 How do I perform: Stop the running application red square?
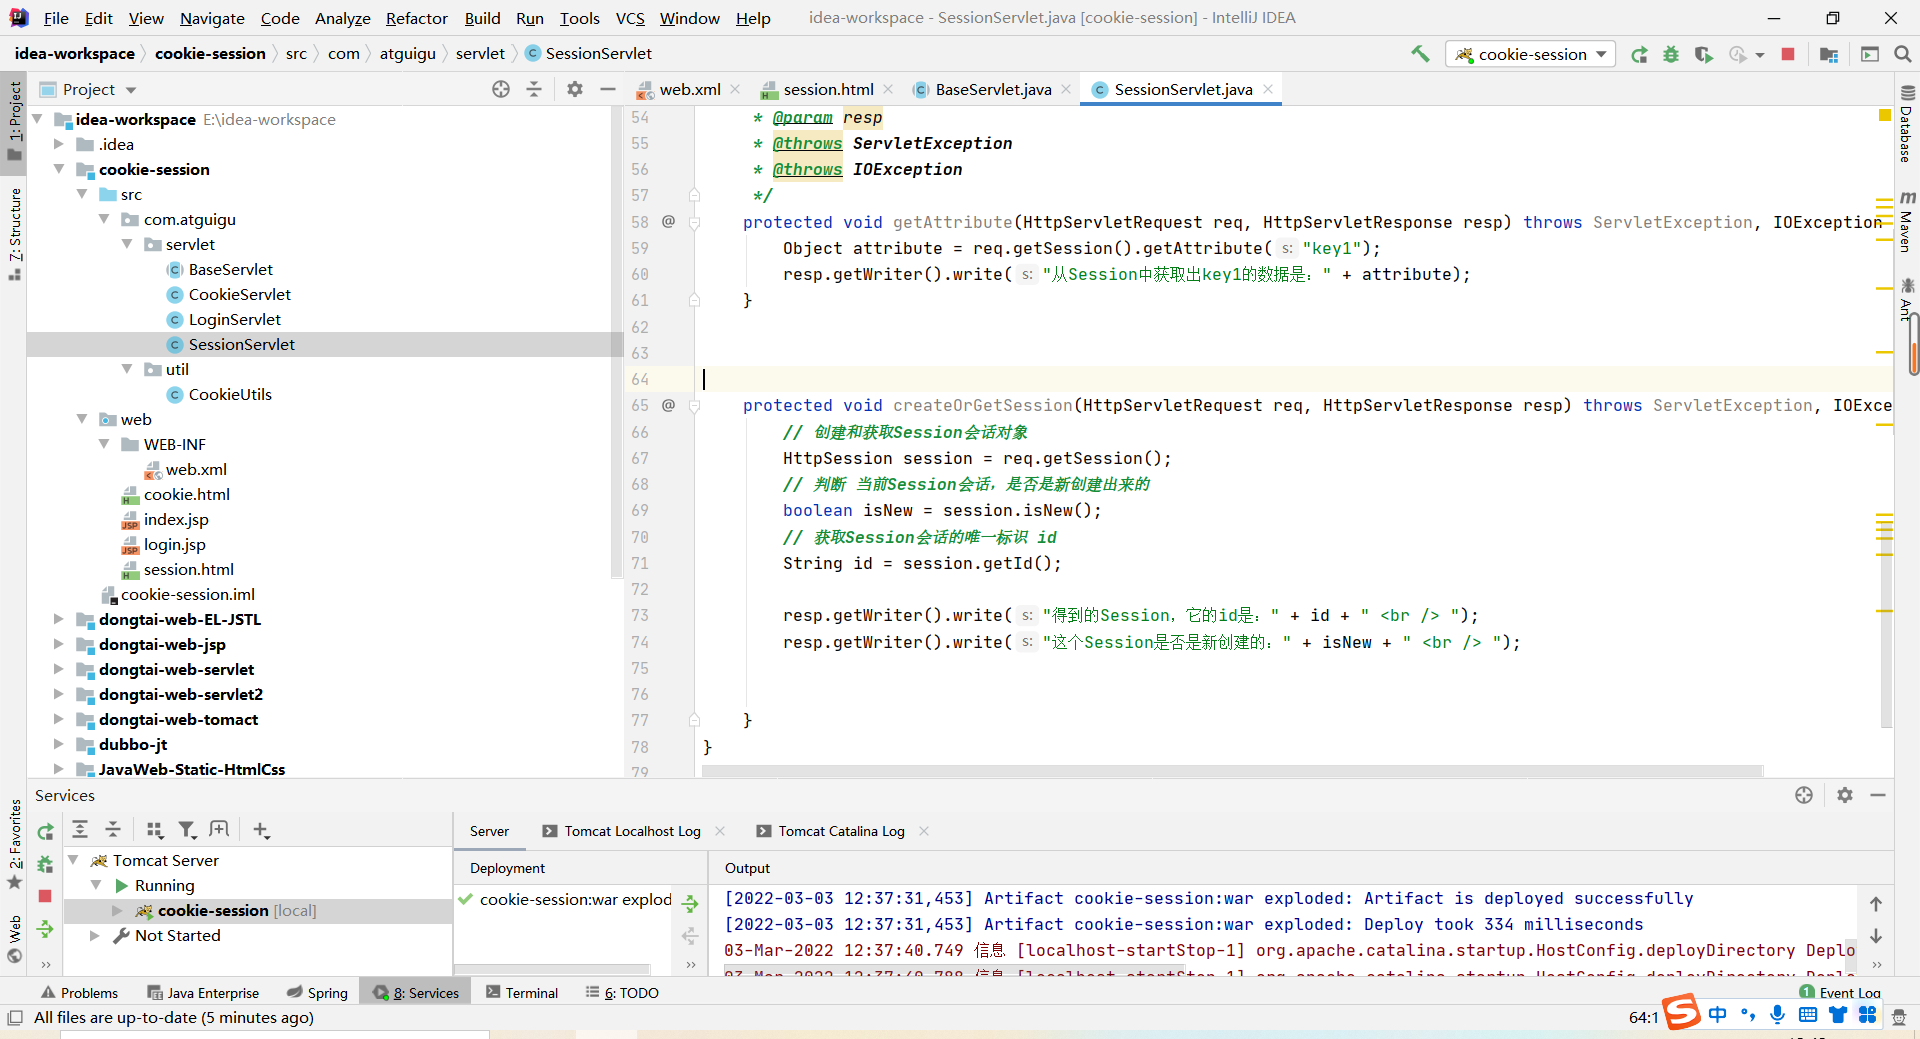pyautogui.click(x=1788, y=54)
